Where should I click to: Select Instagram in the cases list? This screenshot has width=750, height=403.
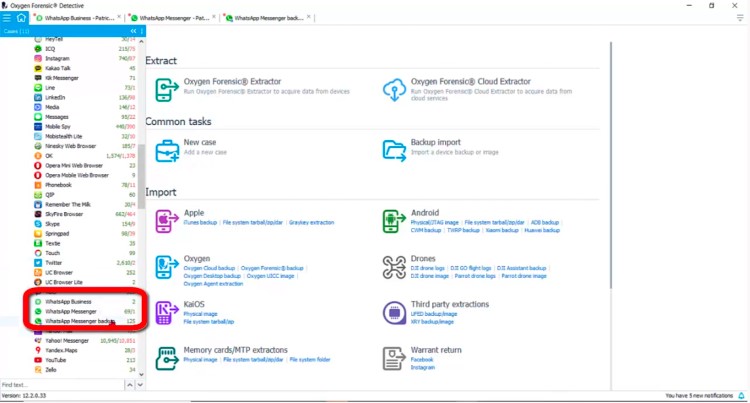(57, 58)
